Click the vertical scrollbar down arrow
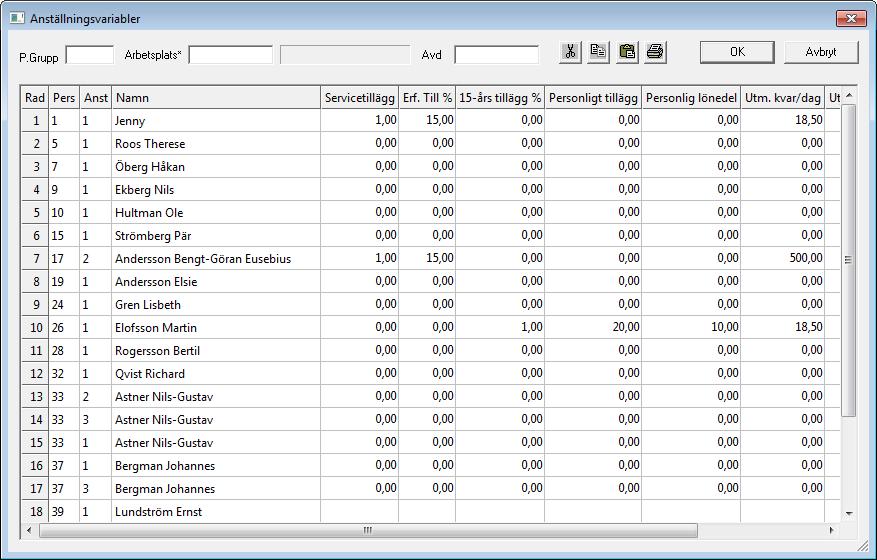The width and height of the screenshot is (877, 560). click(848, 514)
